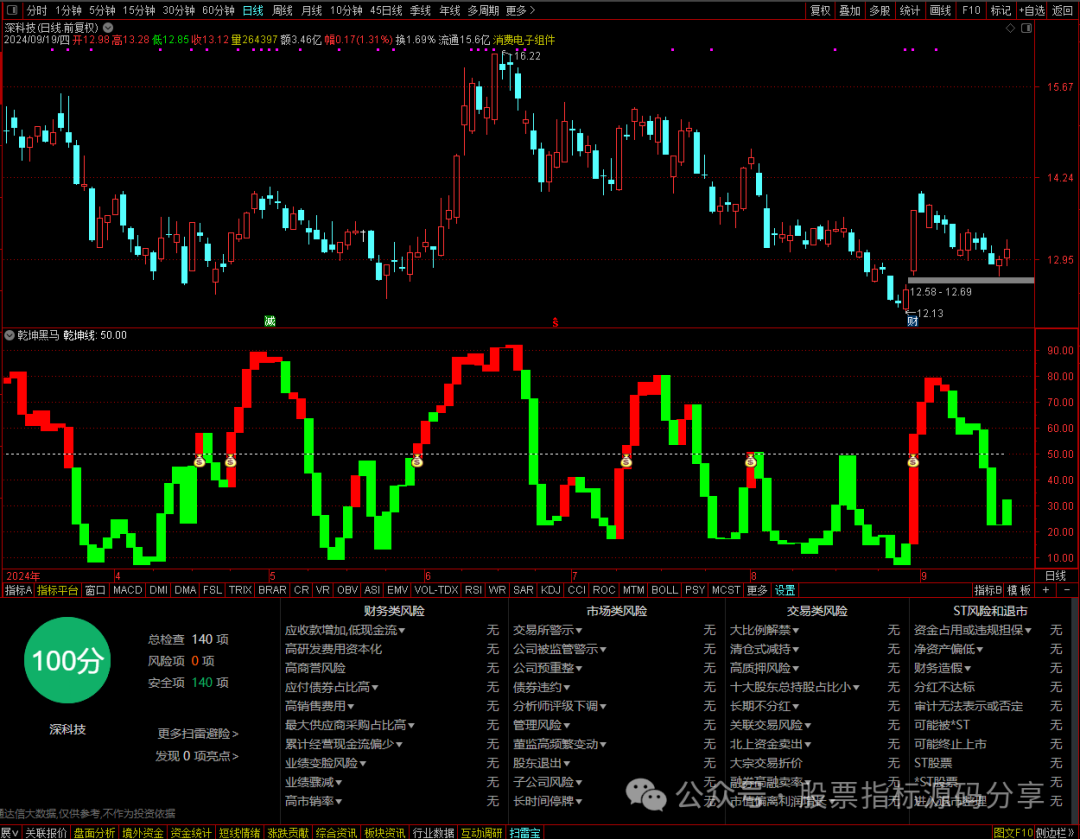Select the VOL-TDX indicator tab
Image resolution: width=1080 pixels, height=839 pixels.
(x=436, y=590)
